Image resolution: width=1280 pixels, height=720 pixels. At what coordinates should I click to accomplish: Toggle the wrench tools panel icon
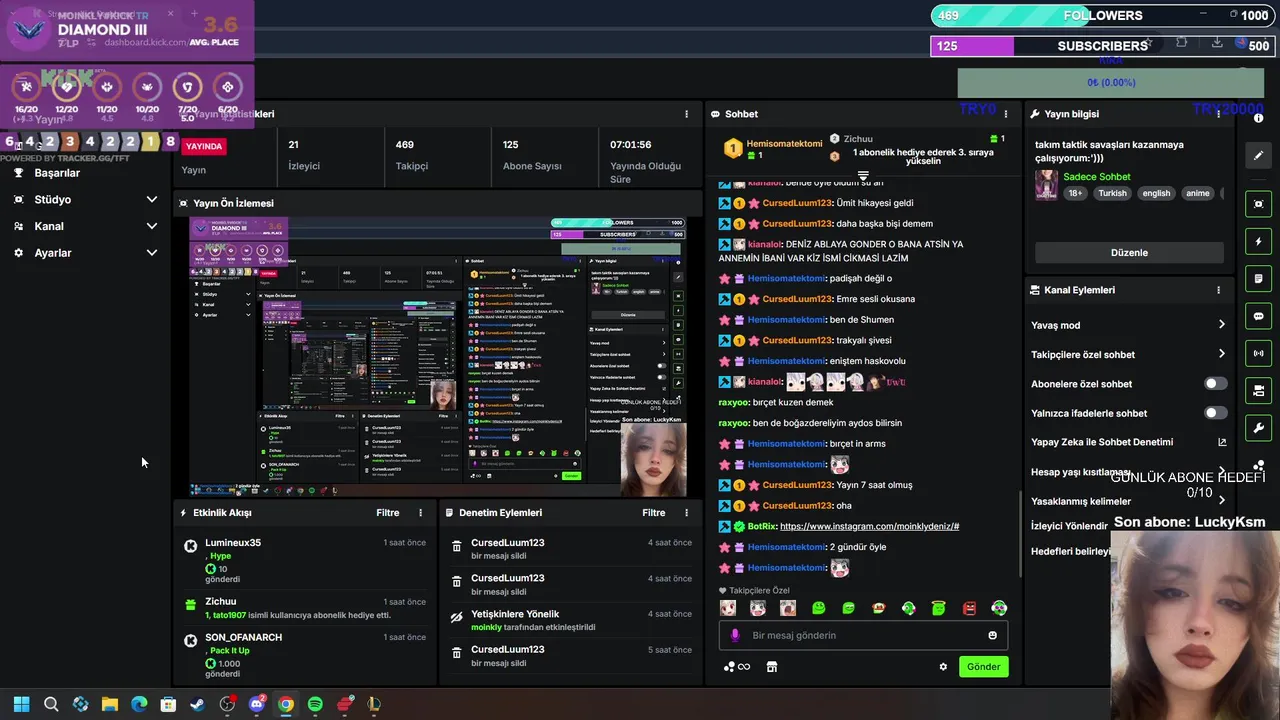point(1258,428)
